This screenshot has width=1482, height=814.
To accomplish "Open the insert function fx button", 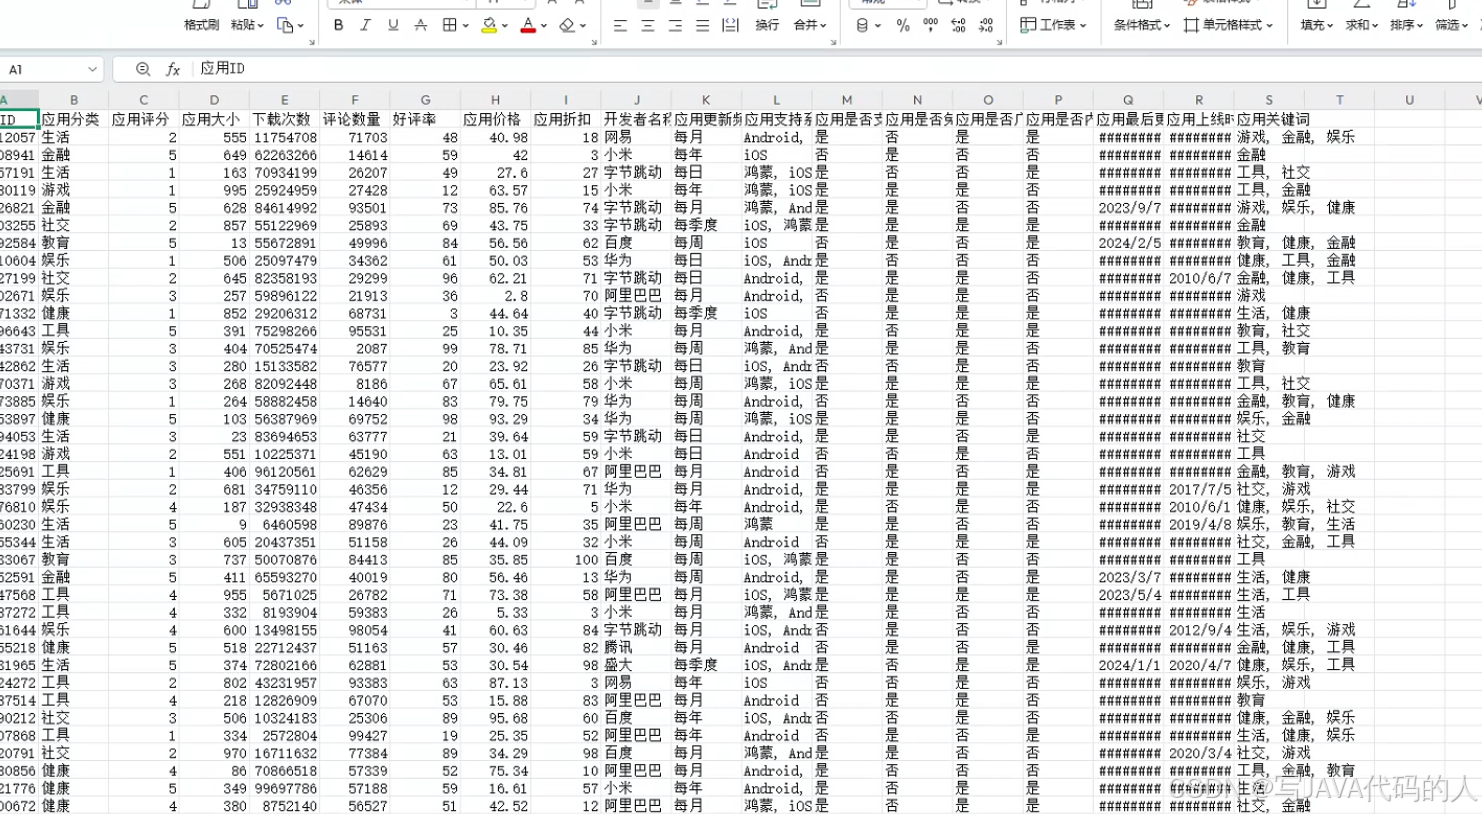I will [173, 69].
